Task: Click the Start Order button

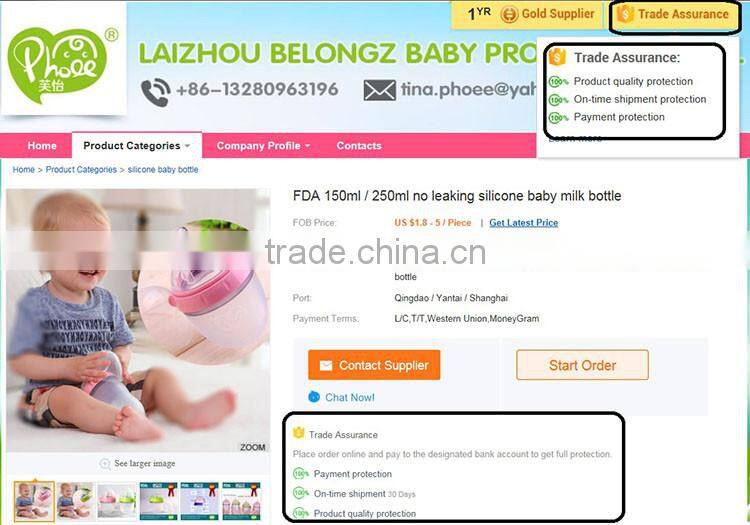Action: pos(582,365)
